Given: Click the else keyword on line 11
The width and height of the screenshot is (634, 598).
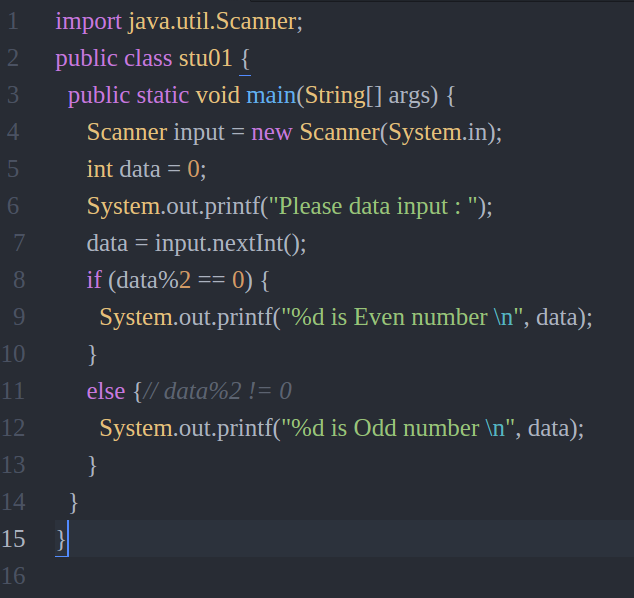Looking at the screenshot, I should point(106,391).
